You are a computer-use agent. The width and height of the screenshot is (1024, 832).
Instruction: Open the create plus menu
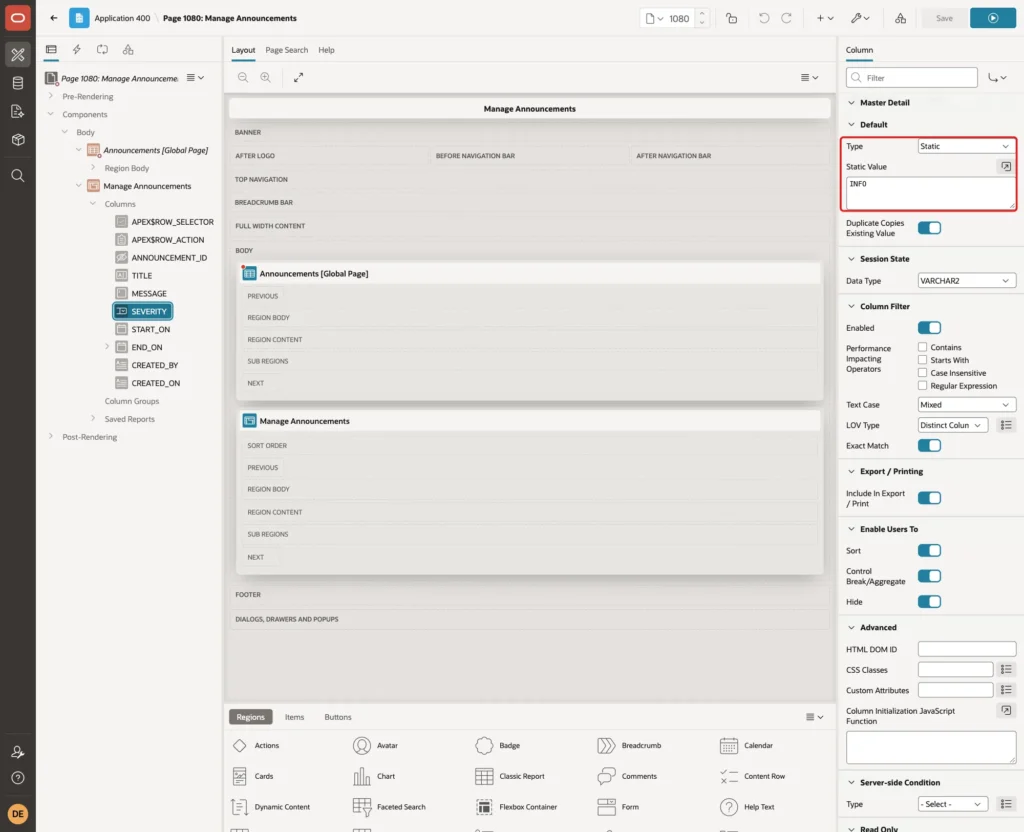[x=825, y=18]
